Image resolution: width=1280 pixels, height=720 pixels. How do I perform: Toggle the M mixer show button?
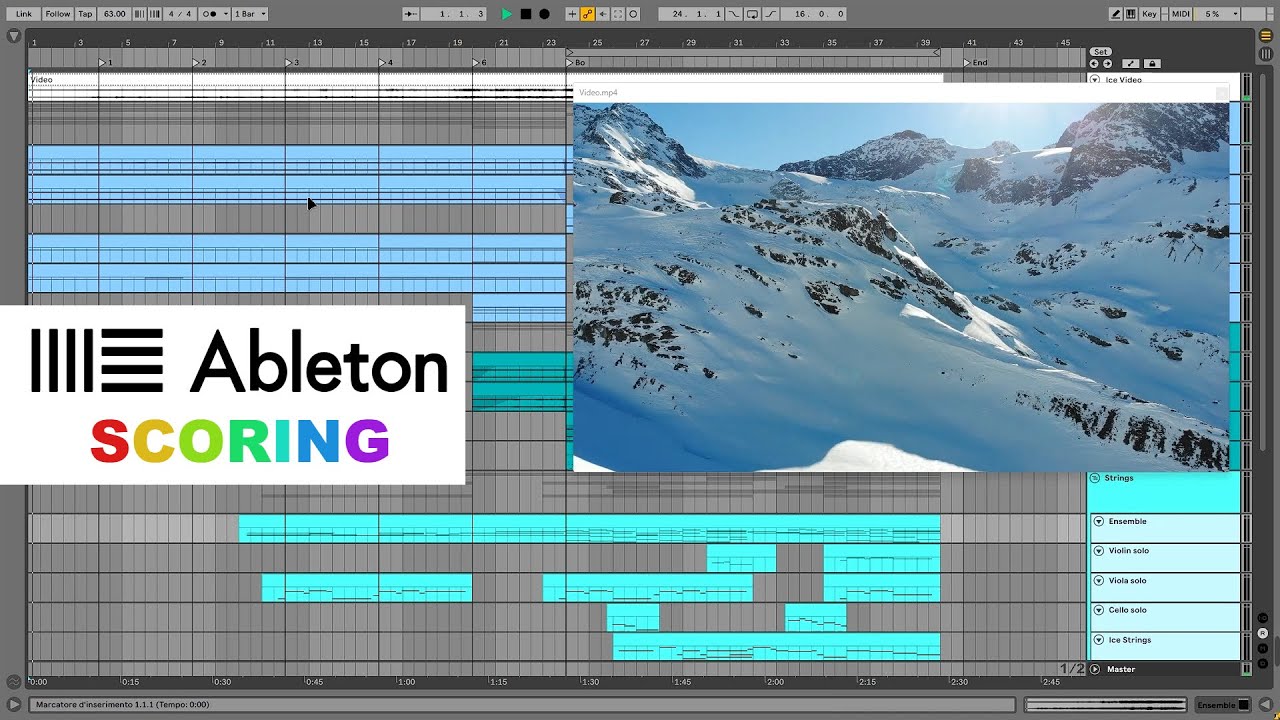click(x=1264, y=648)
